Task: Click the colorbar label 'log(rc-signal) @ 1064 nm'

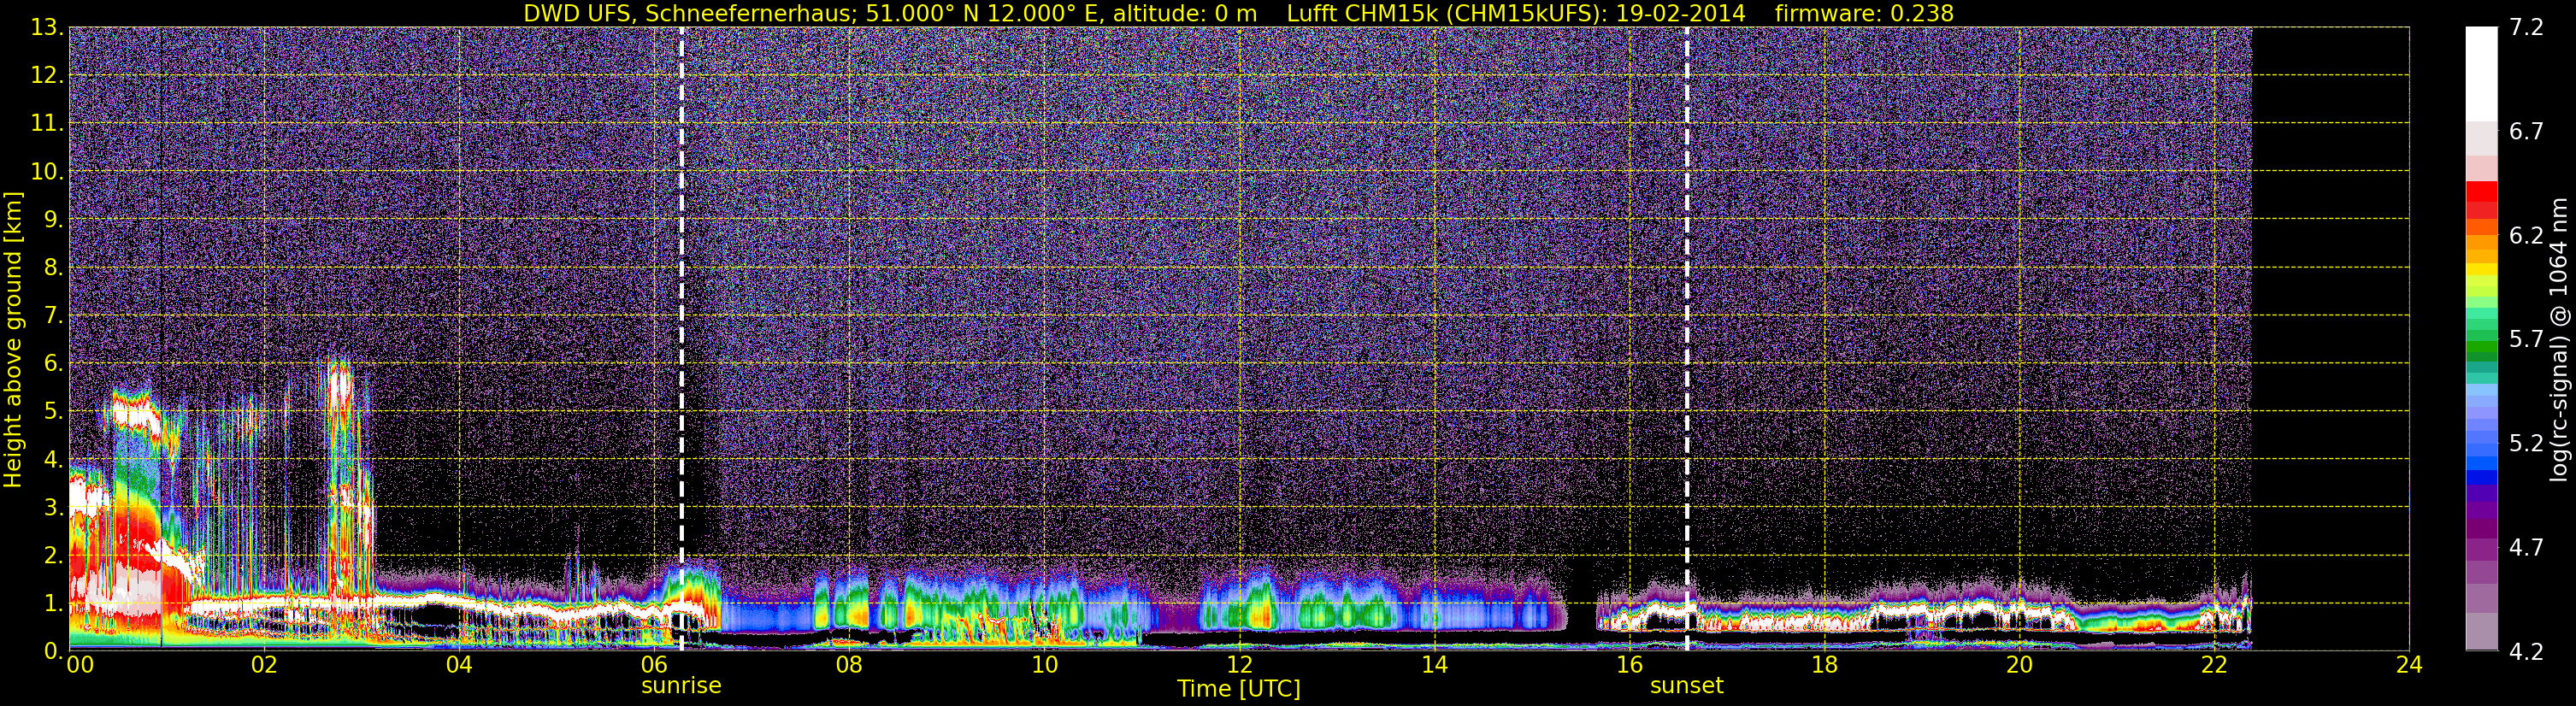Action: pyautogui.click(x=2559, y=339)
